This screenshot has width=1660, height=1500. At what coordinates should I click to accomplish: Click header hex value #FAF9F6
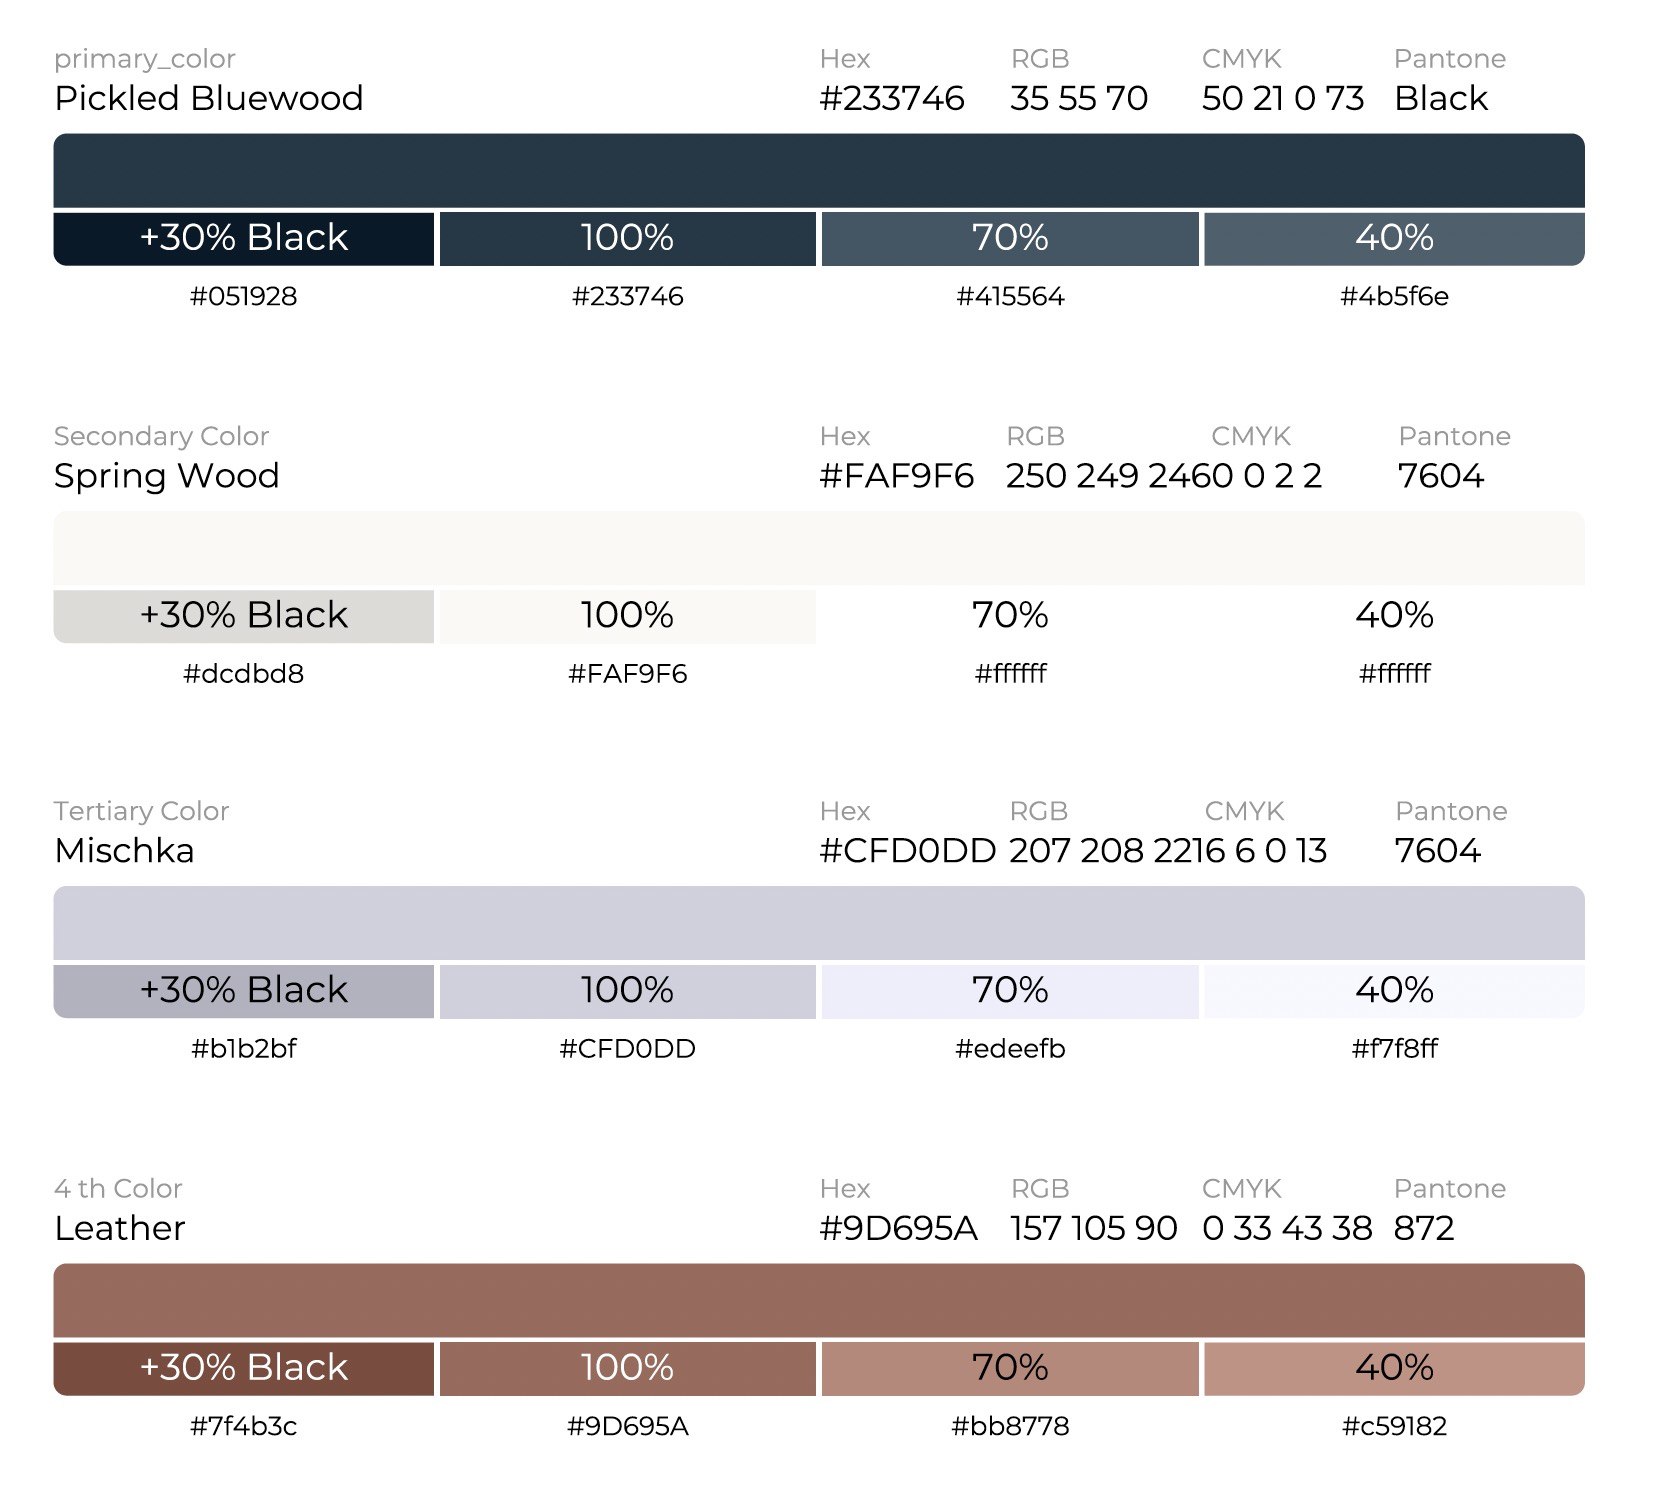pos(896,476)
